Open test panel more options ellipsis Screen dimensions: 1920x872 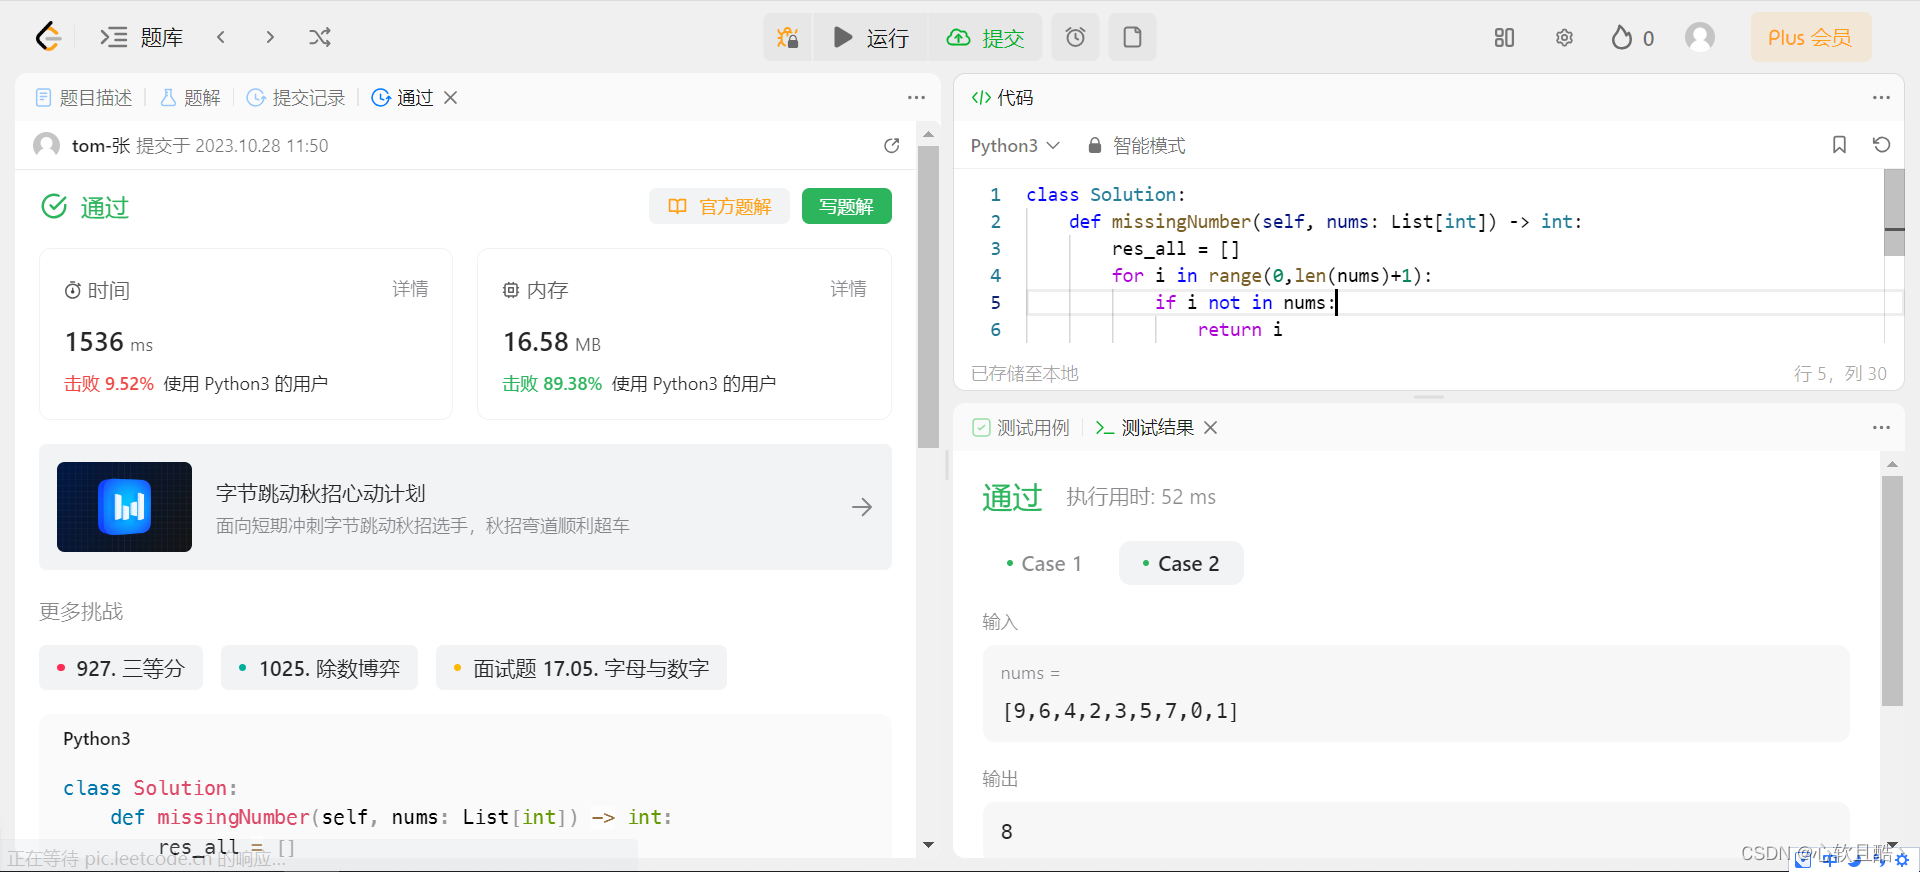click(1881, 427)
